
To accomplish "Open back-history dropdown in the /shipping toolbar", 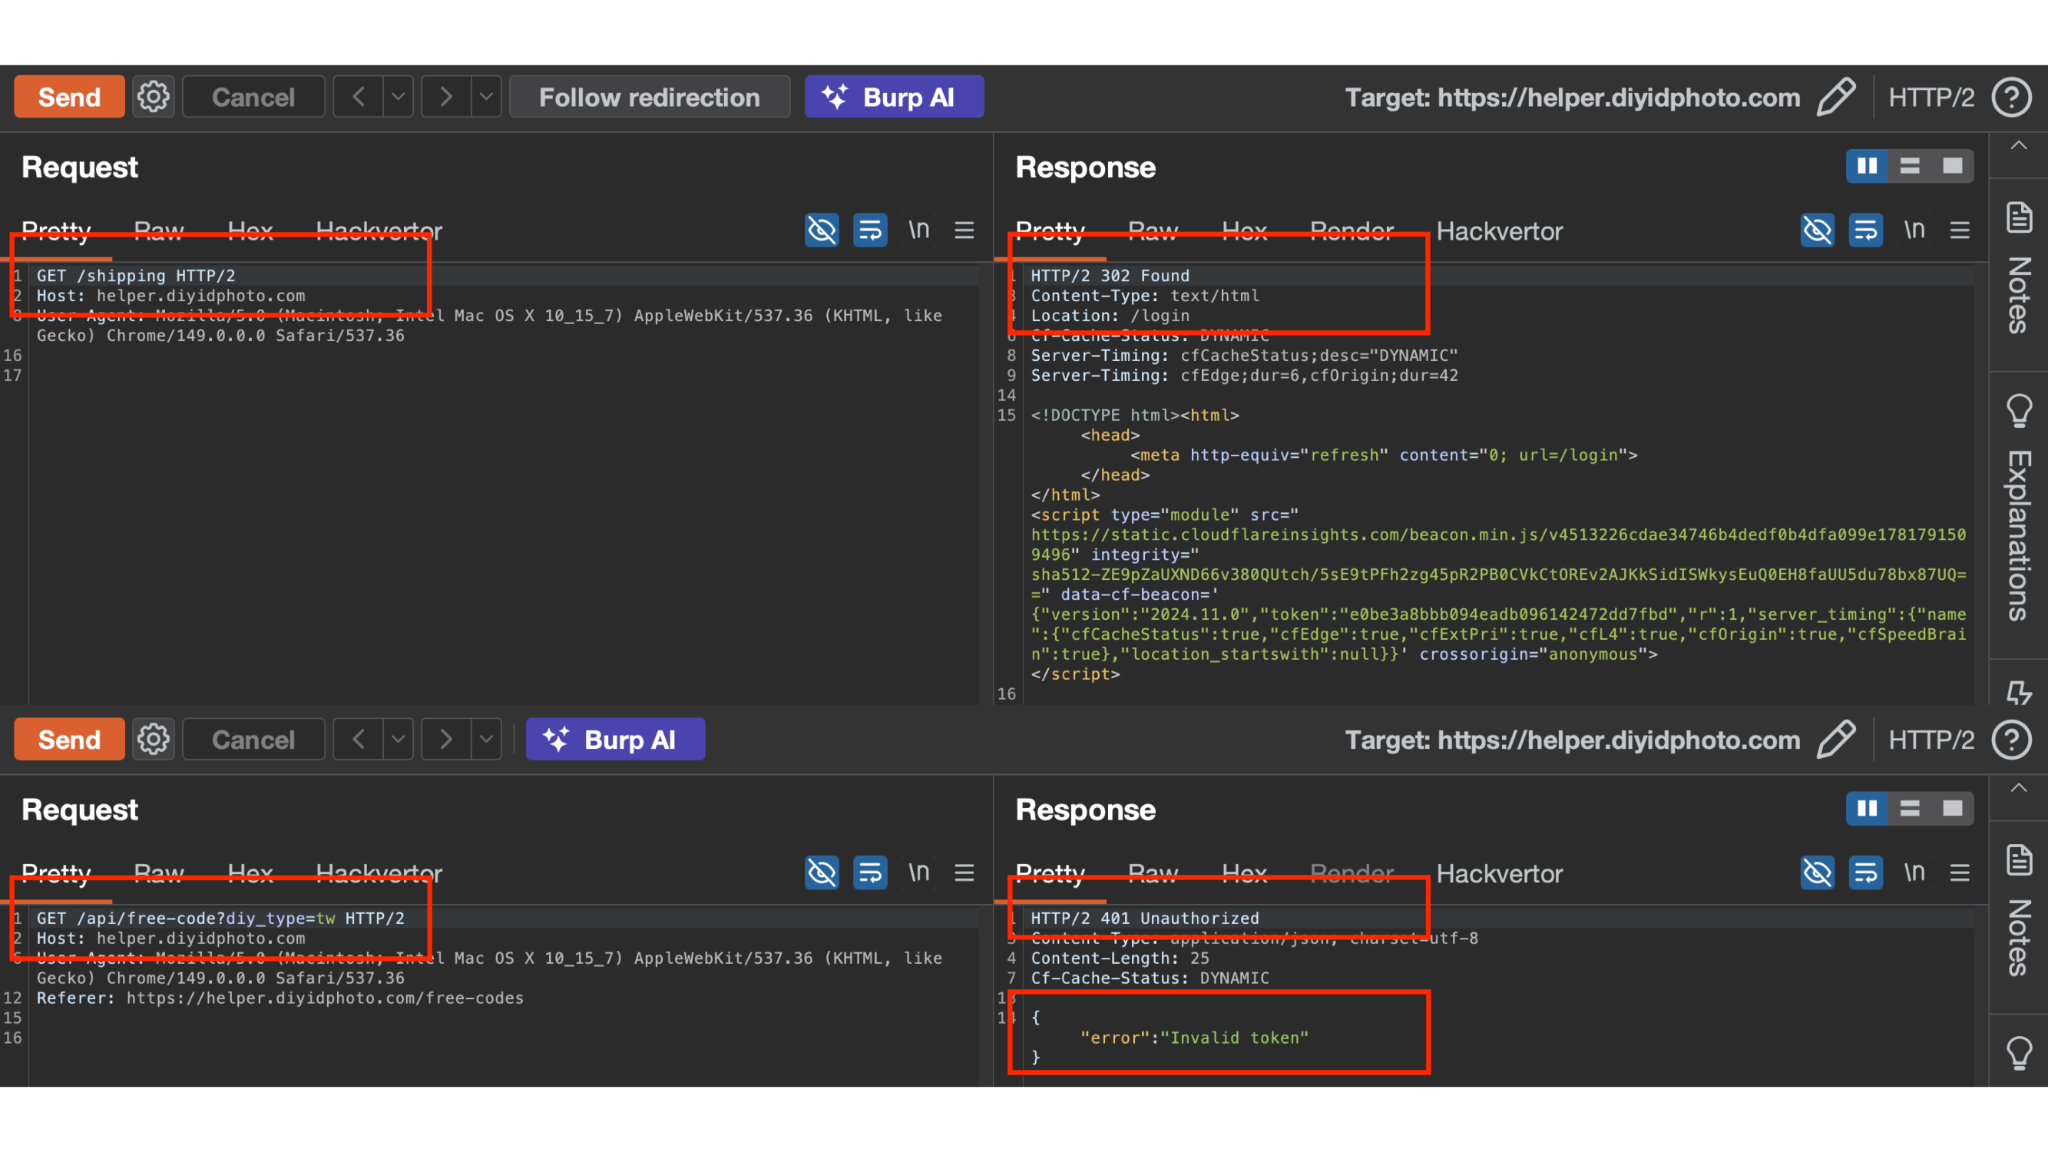I will coord(398,97).
